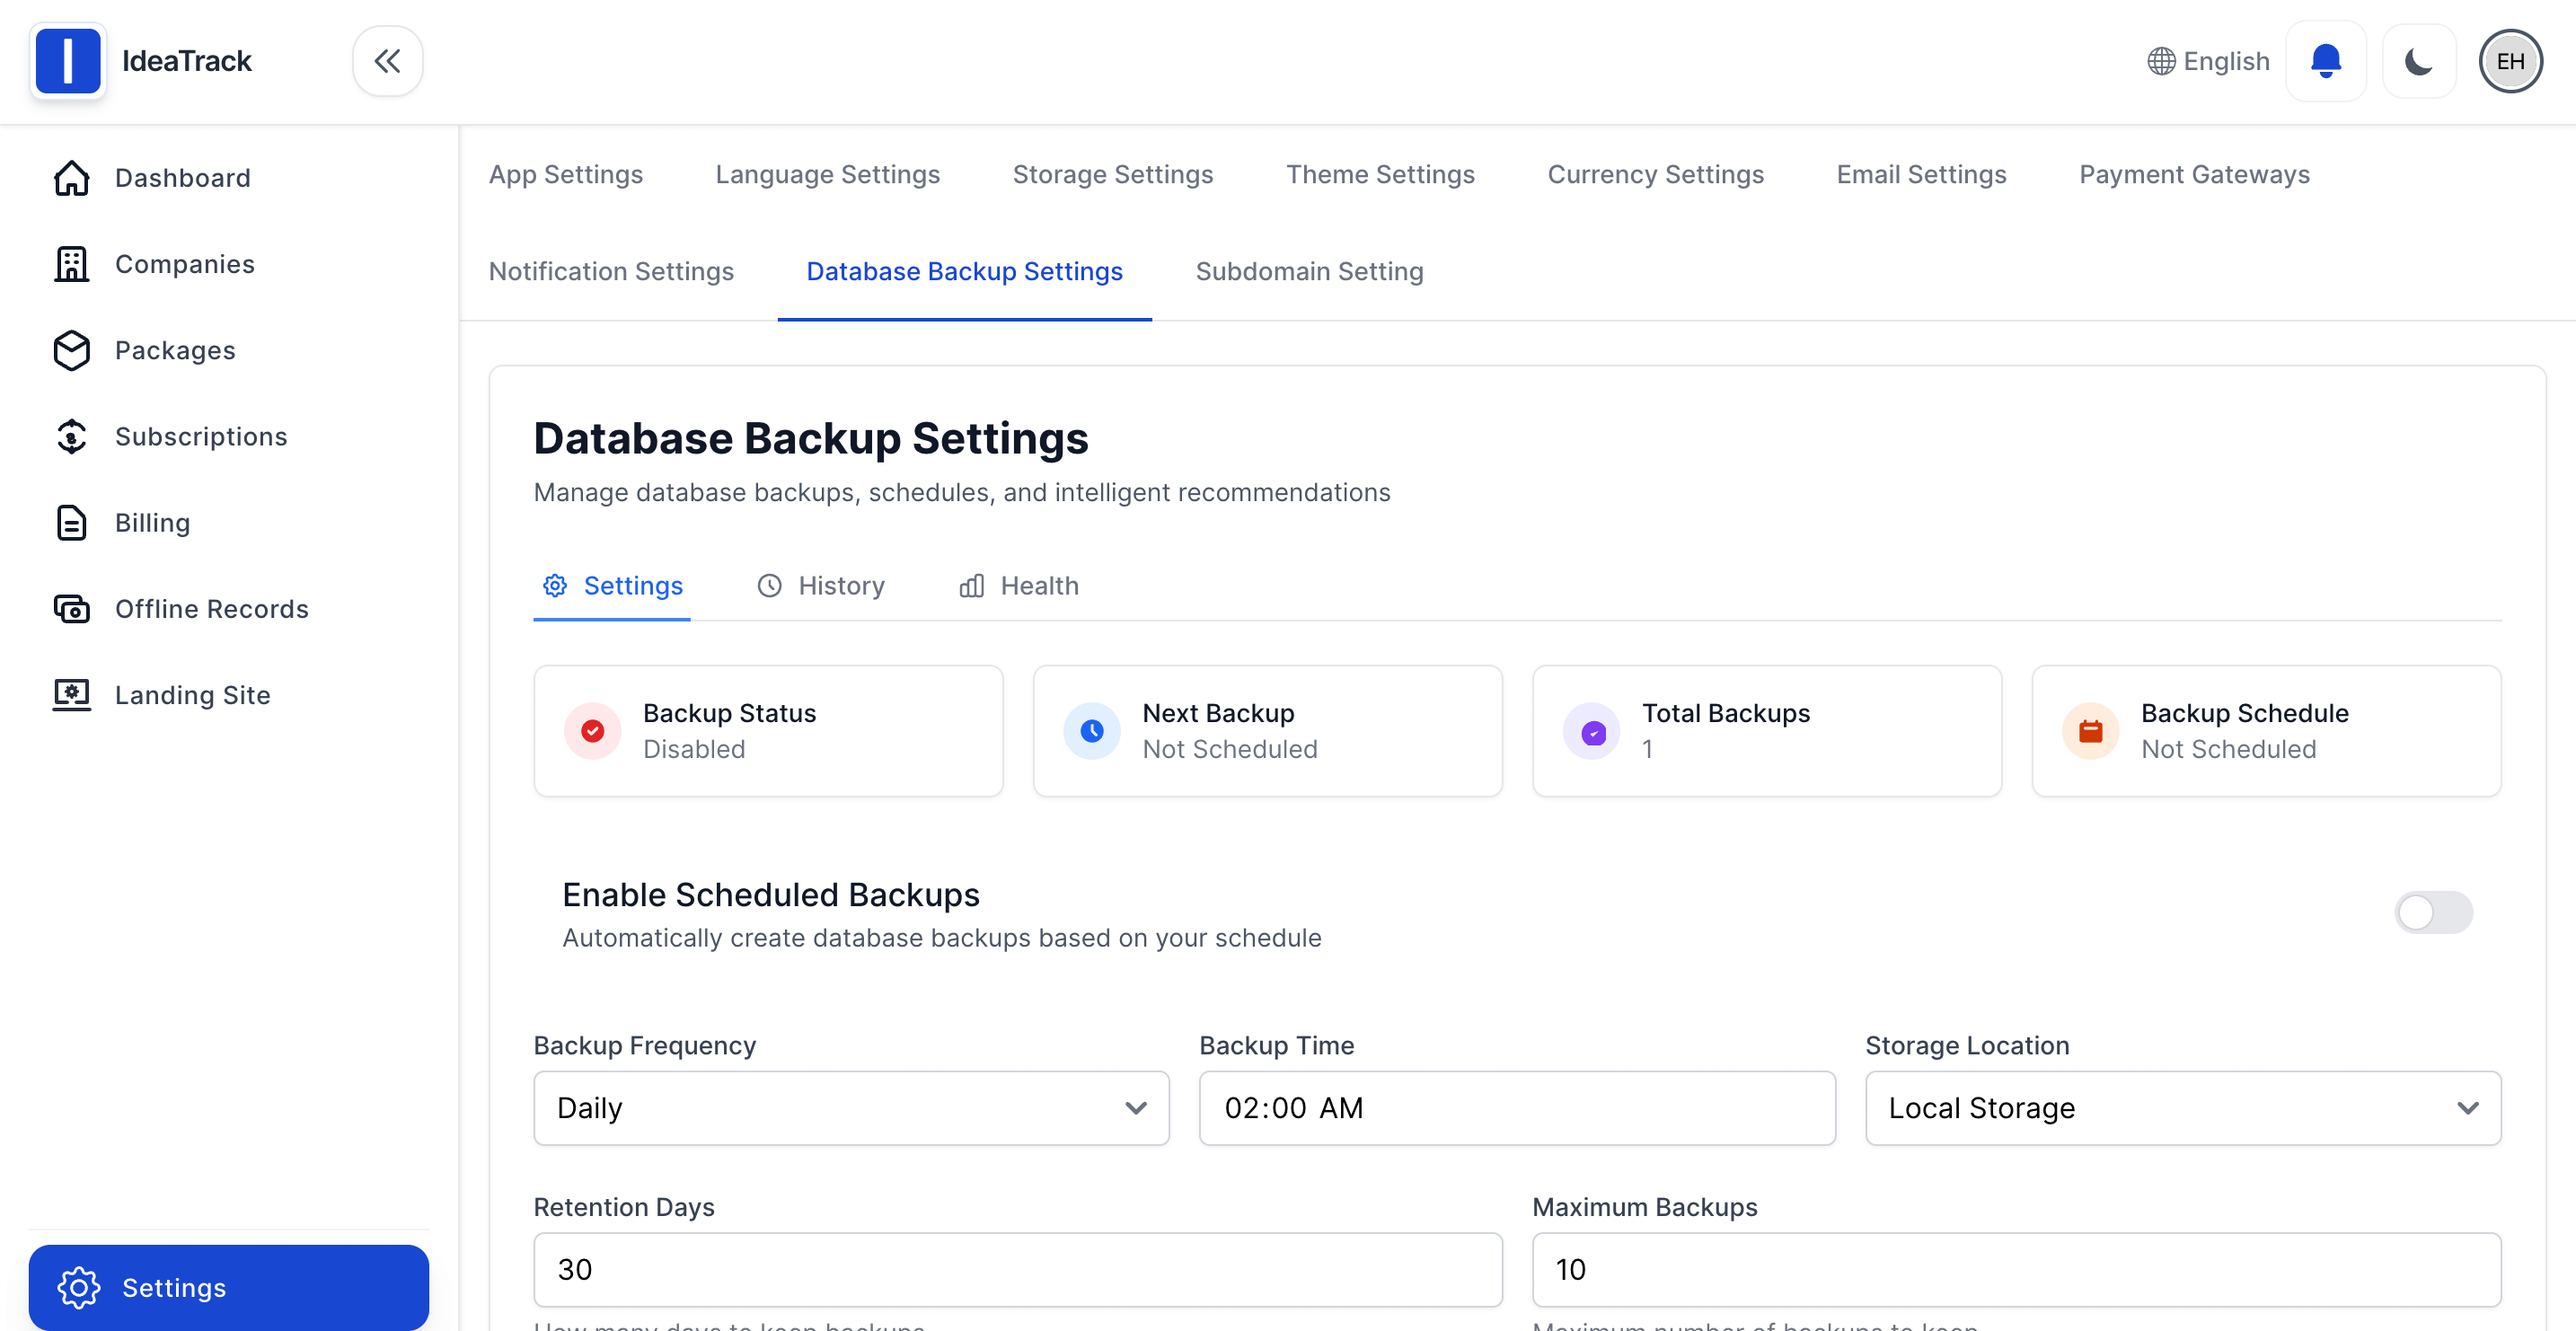Viewport: 2576px width, 1331px height.
Task: Open the EH user avatar menu
Action: [x=2510, y=61]
